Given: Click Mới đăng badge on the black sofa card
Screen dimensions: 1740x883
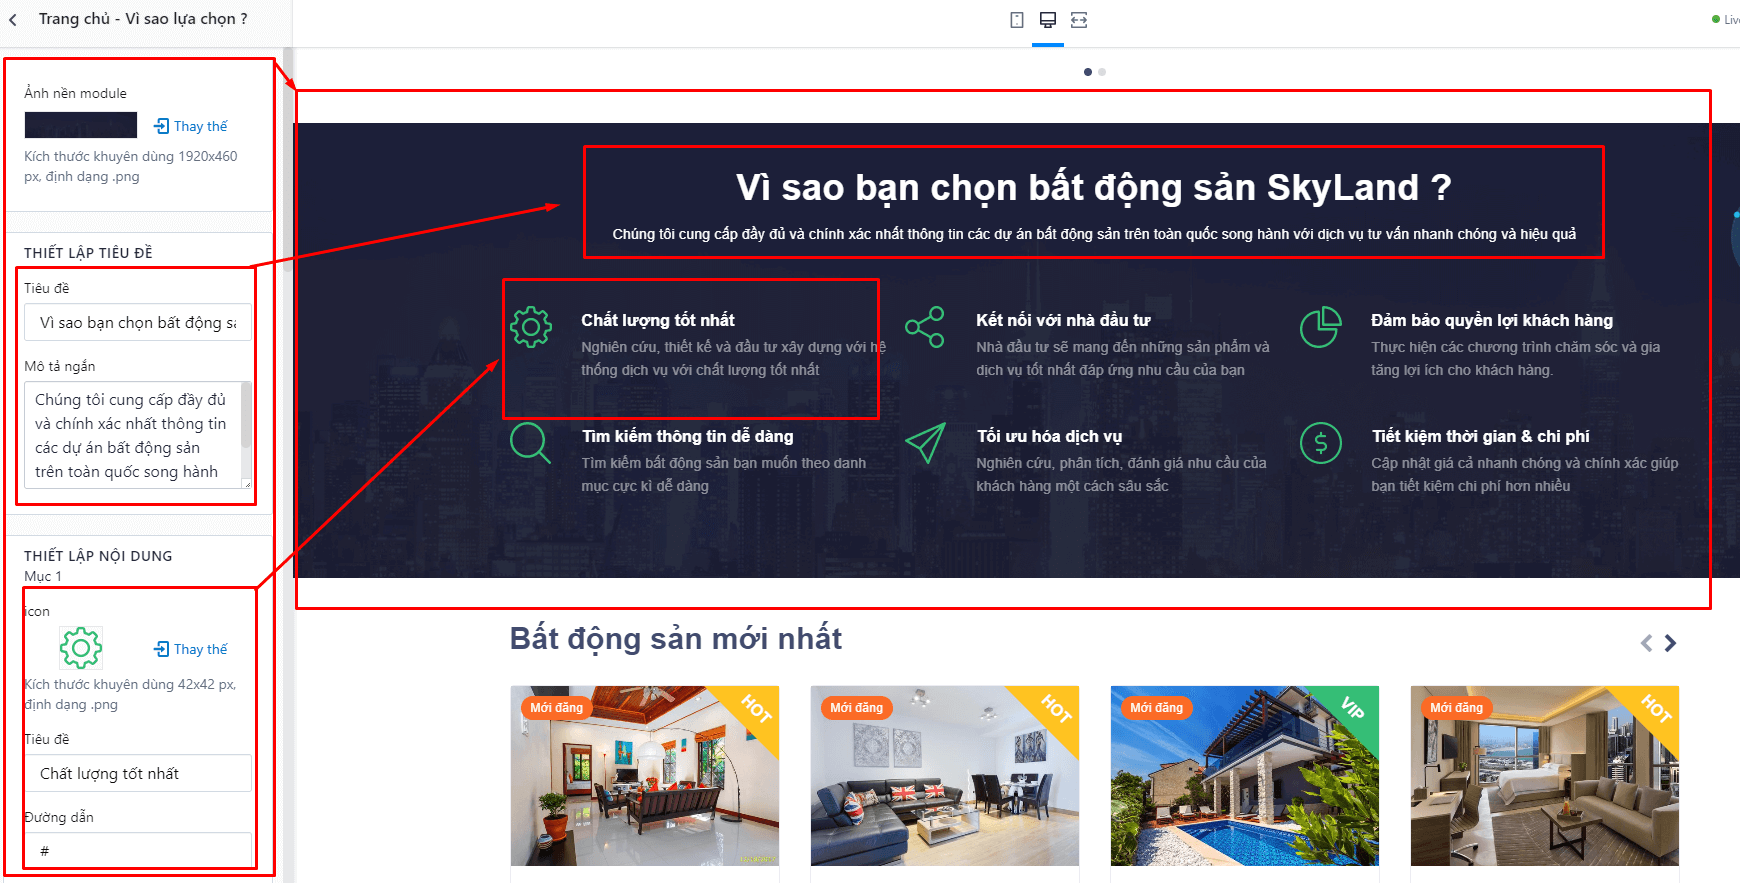Looking at the screenshot, I should tap(856, 708).
